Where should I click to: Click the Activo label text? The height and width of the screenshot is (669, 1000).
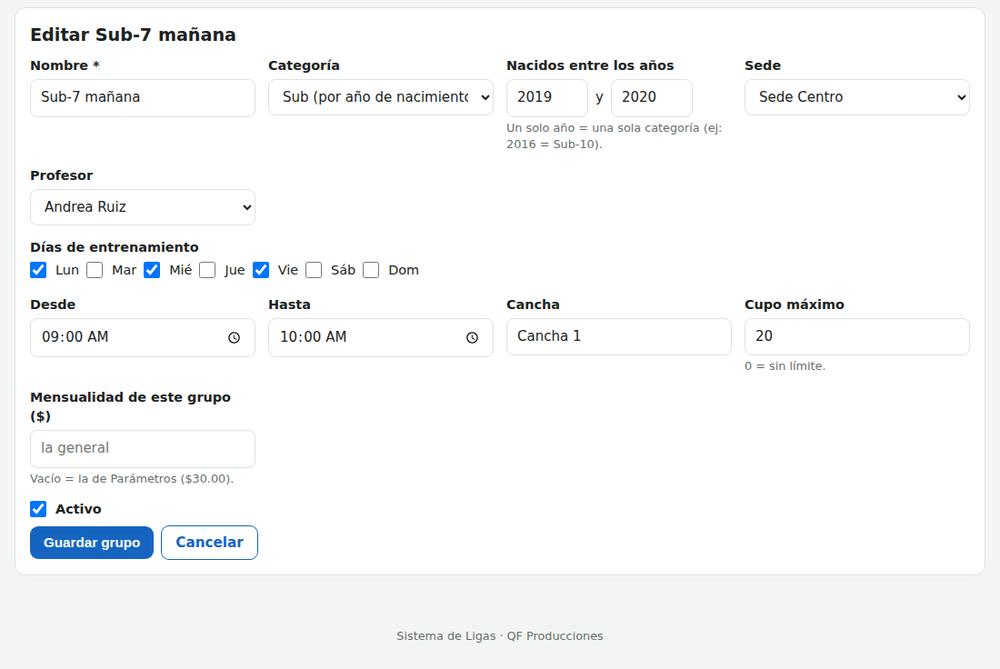pyautogui.click(x=78, y=509)
